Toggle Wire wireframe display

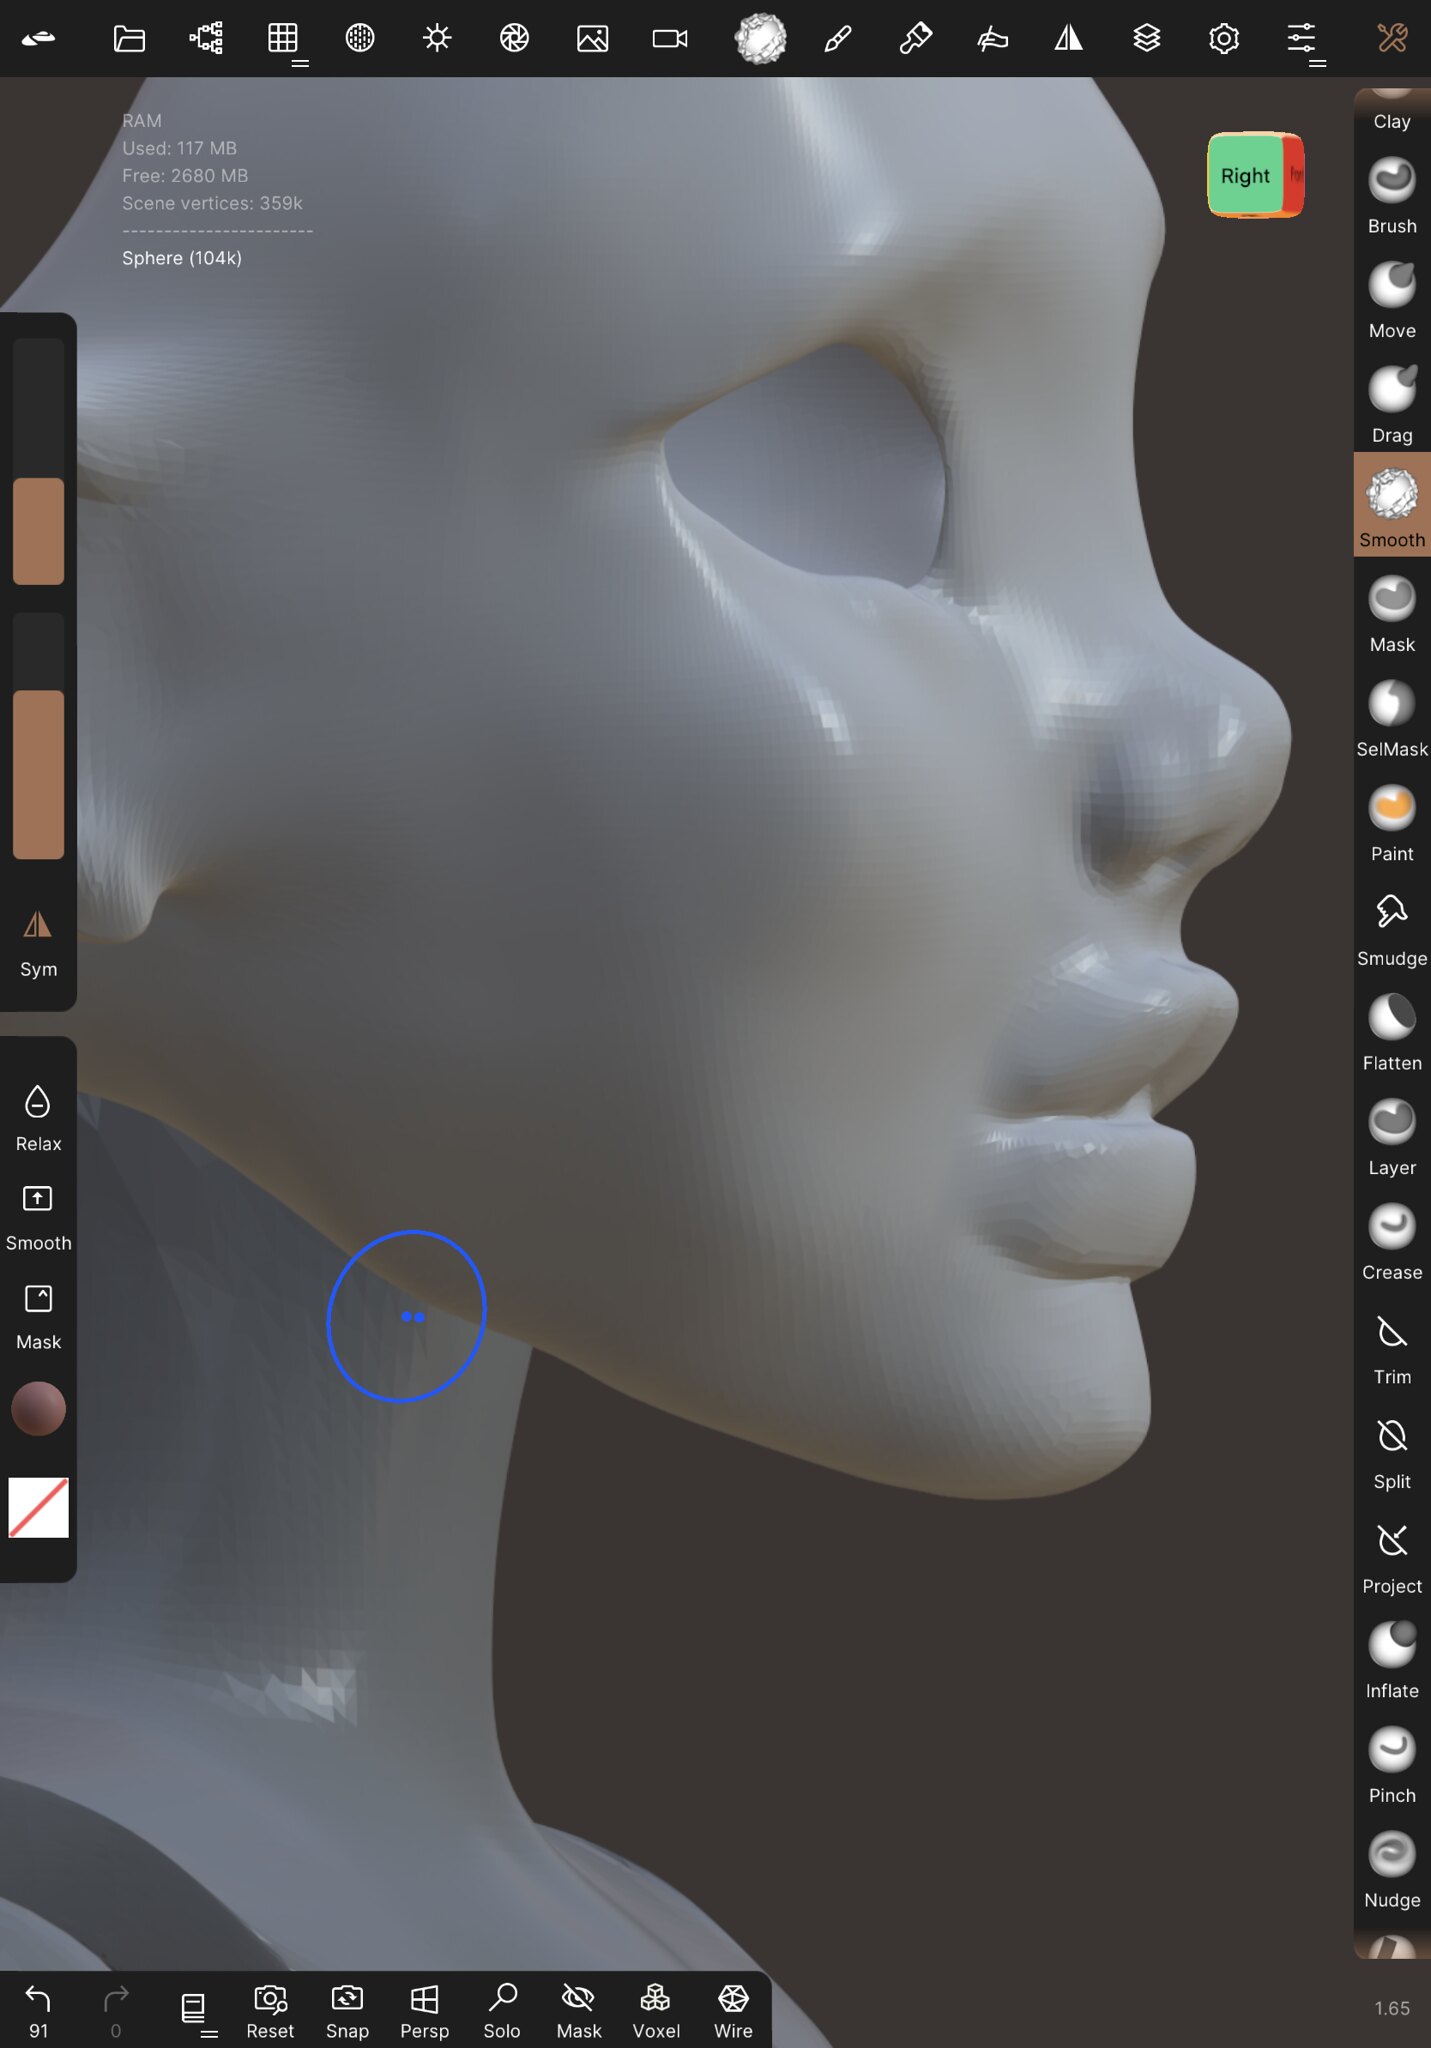pyautogui.click(x=733, y=2011)
